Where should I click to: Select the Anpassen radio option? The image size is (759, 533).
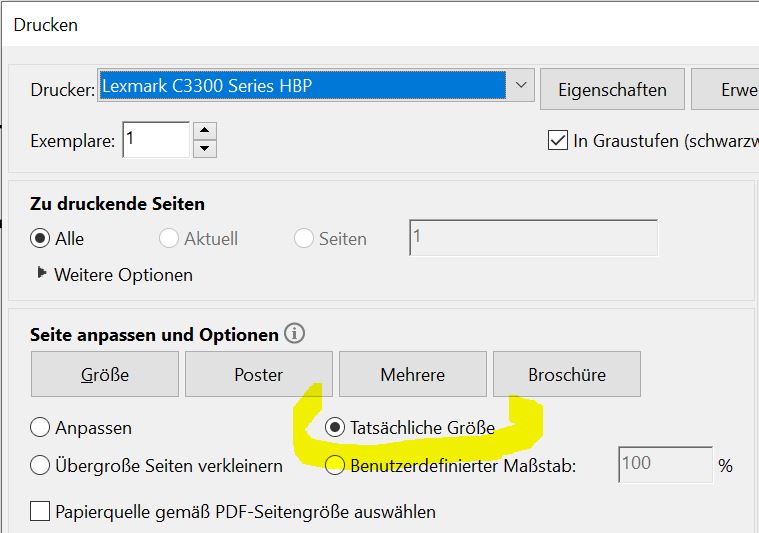click(x=41, y=428)
